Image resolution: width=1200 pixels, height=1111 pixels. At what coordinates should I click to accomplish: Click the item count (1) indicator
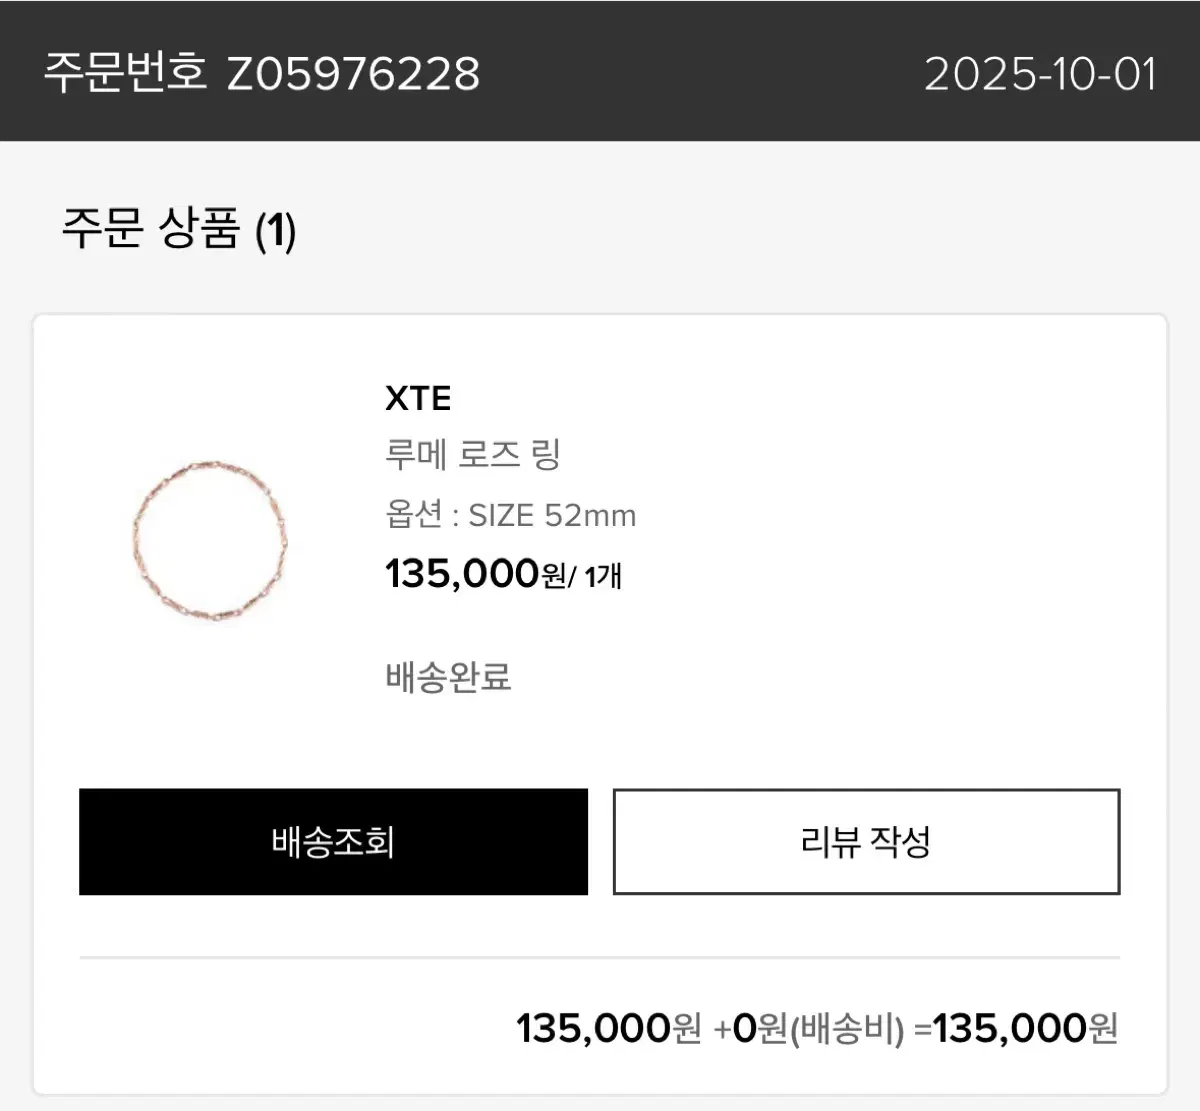point(276,231)
